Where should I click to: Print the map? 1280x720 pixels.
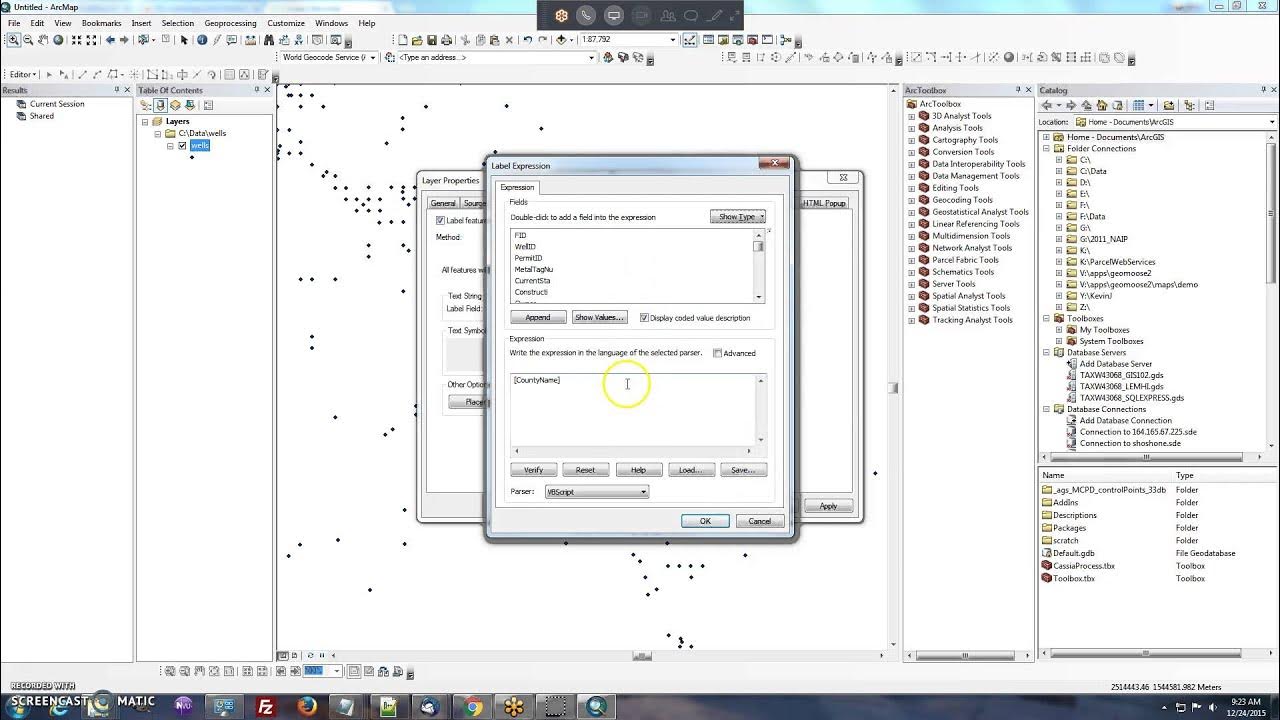pos(446,40)
